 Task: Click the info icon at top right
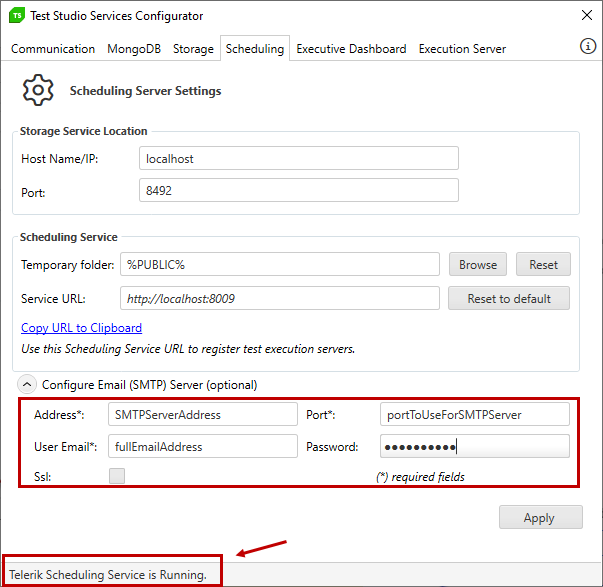(588, 46)
